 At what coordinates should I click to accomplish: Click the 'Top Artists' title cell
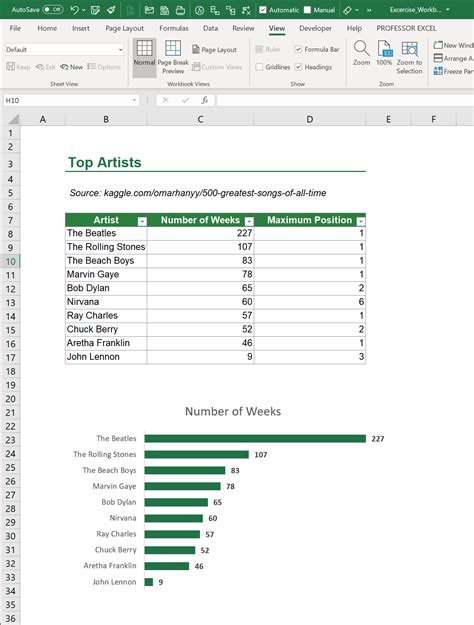pyautogui.click(x=105, y=163)
